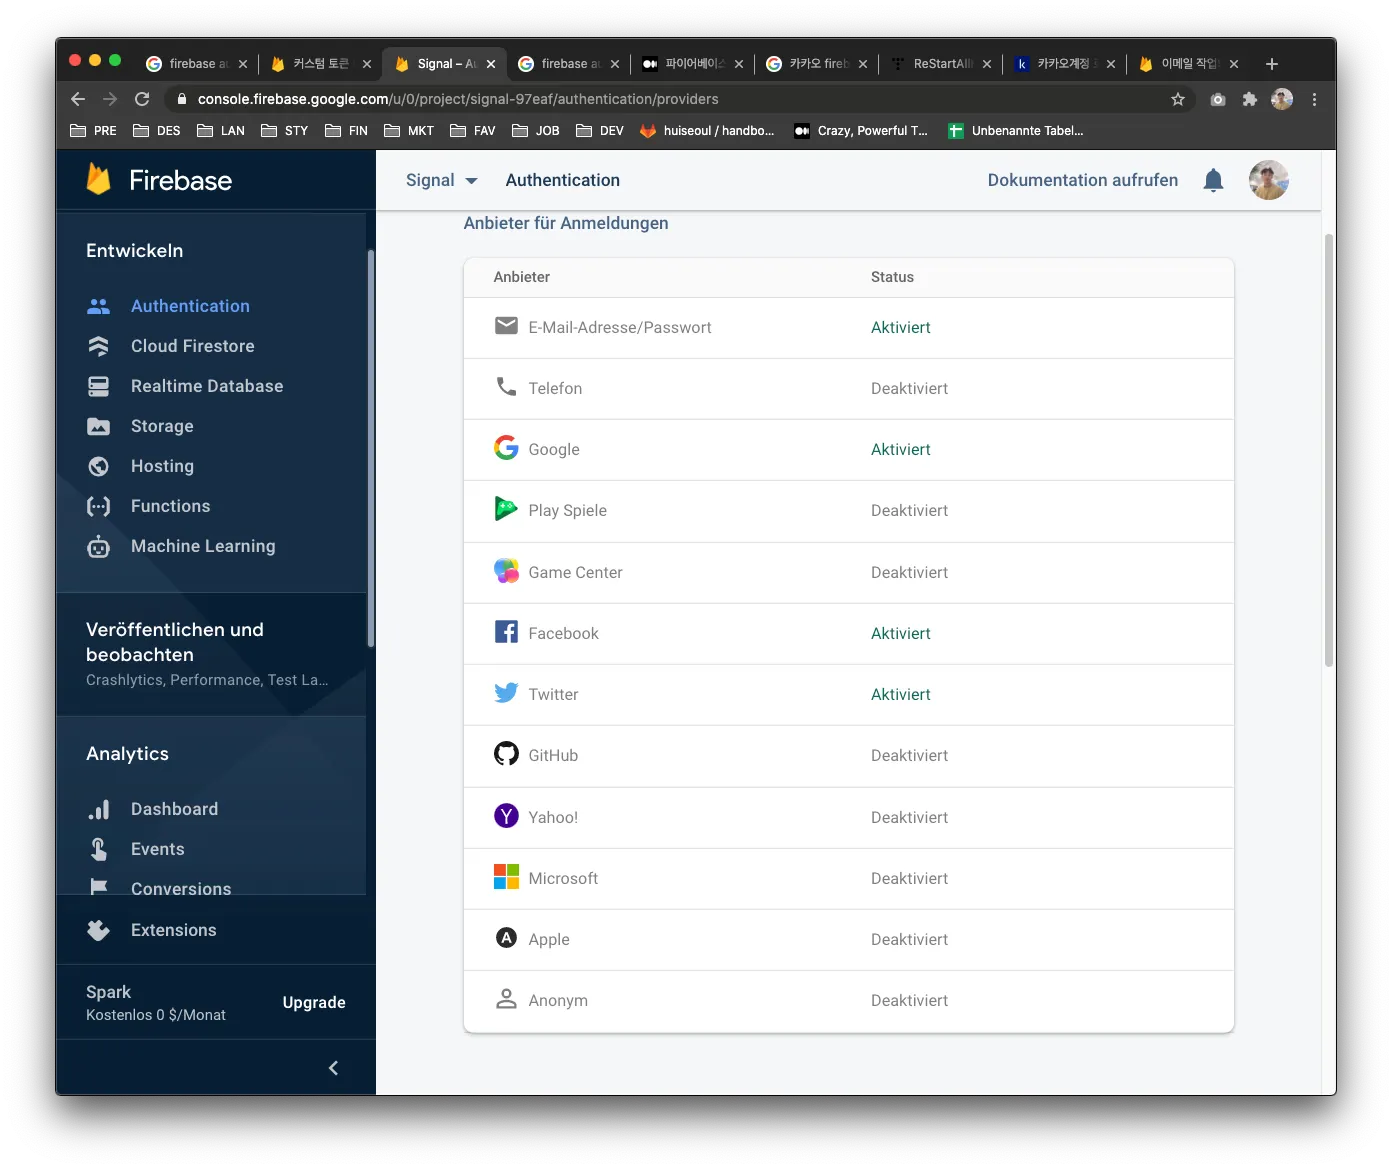The height and width of the screenshot is (1169, 1392).
Task: Open the Unbenannte Tabelle bookmark
Action: coord(1016,131)
